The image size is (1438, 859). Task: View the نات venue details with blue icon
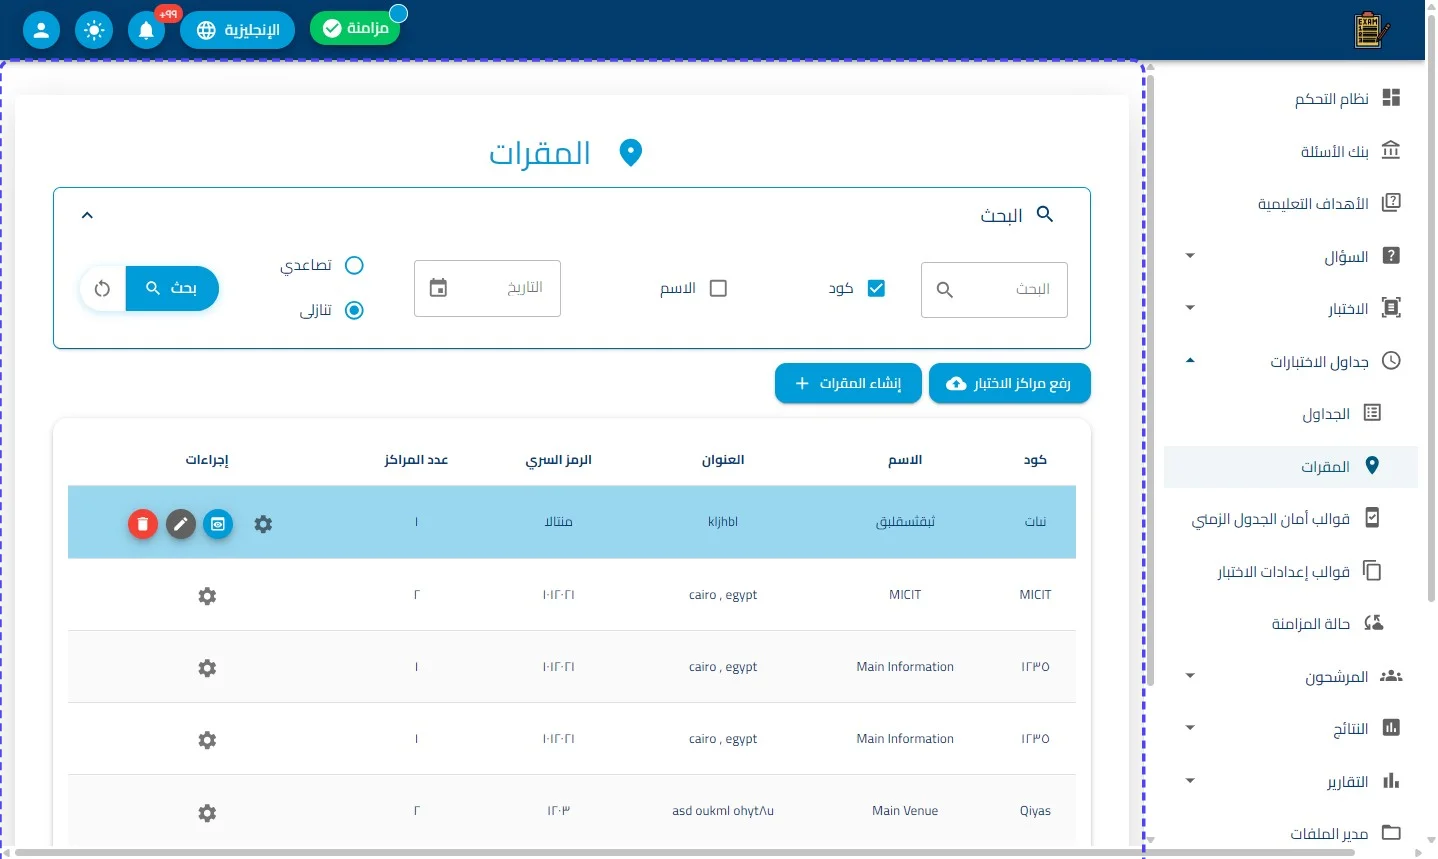point(218,524)
